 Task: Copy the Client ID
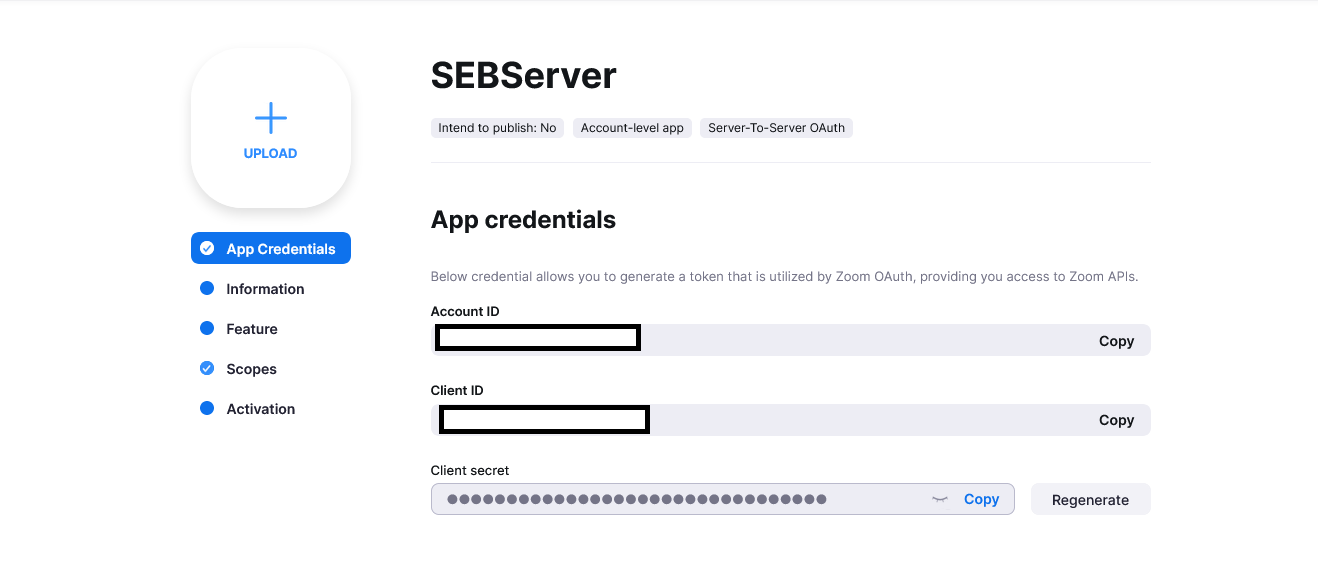1116,420
